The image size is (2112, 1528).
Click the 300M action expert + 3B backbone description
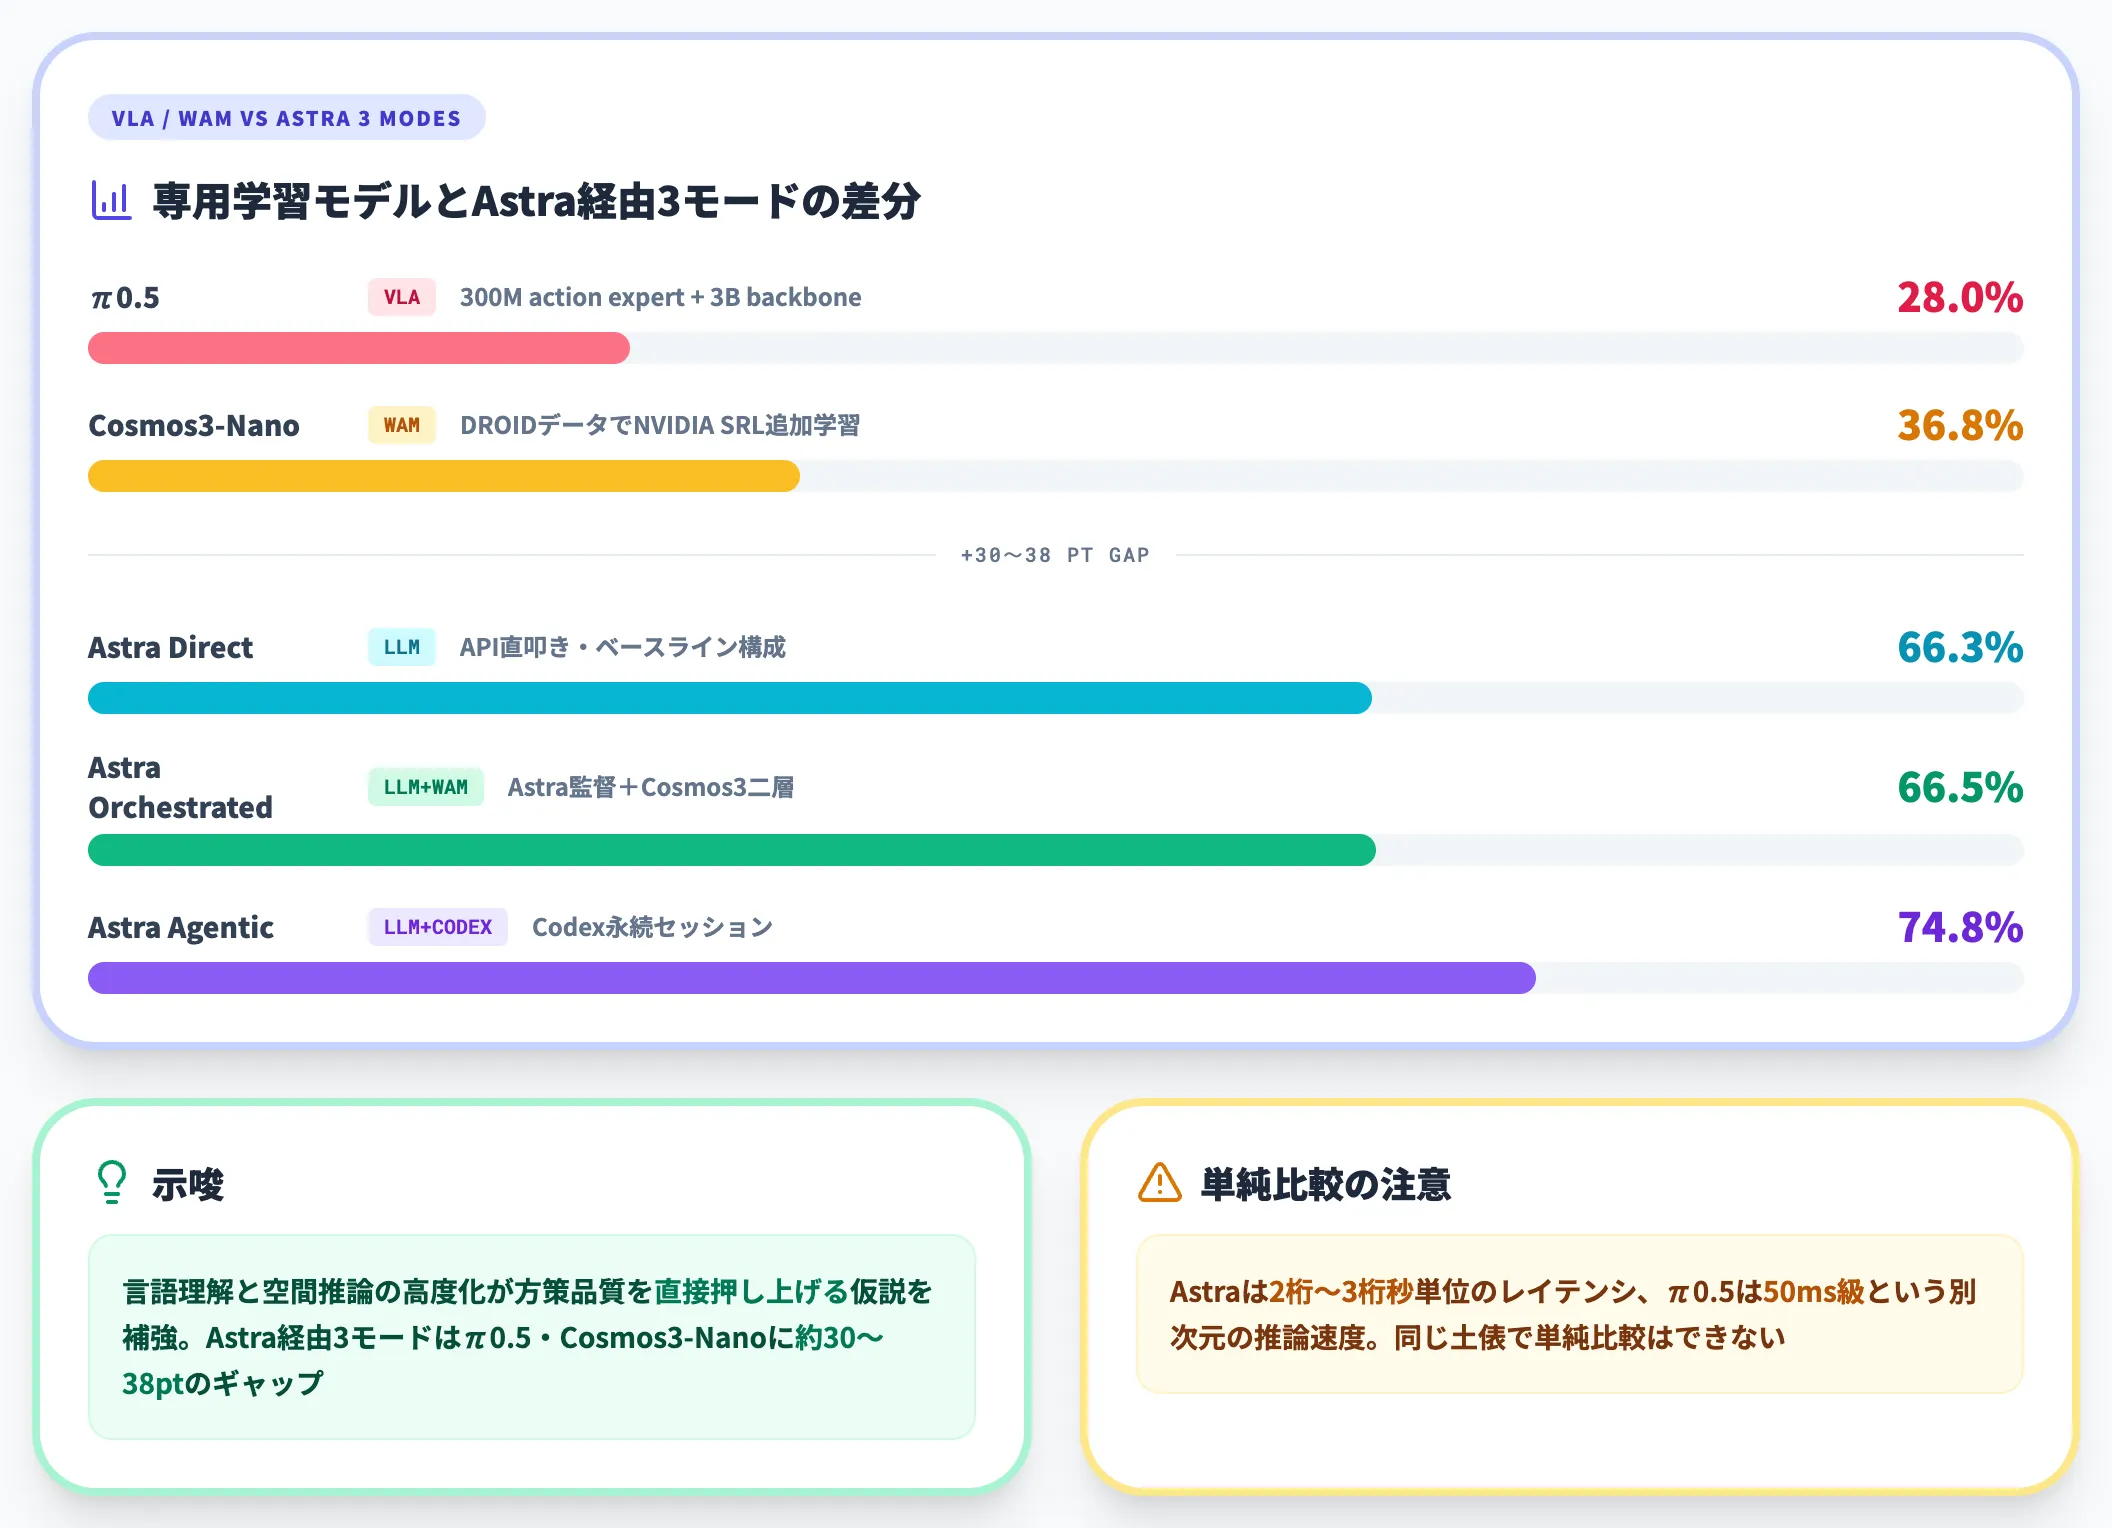coord(660,297)
